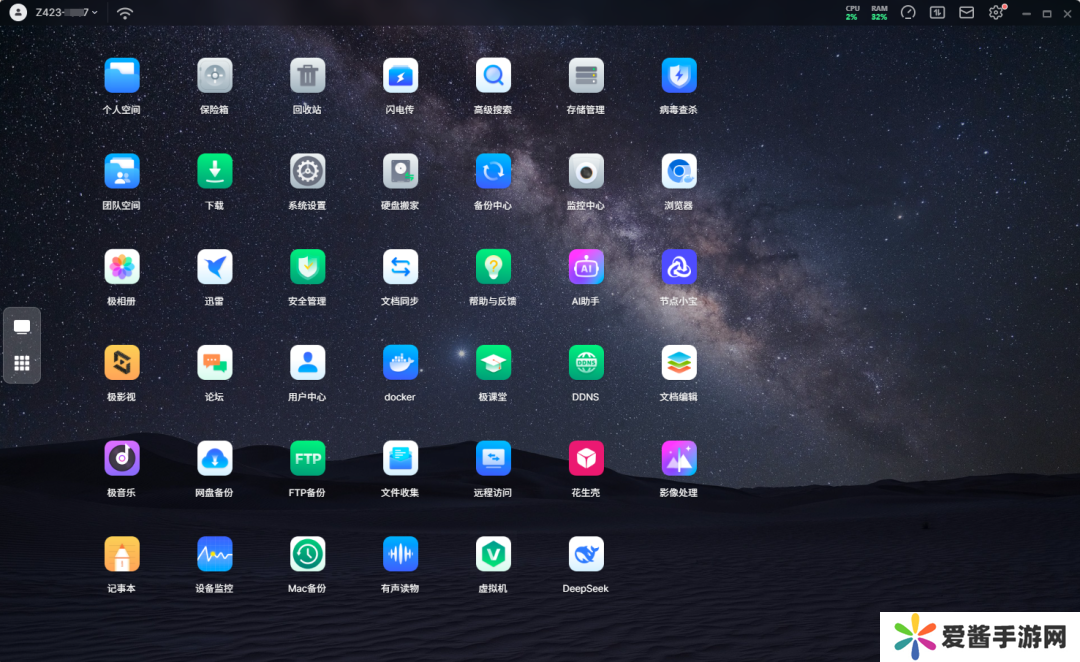Click the CPU usage indicator
This screenshot has height=662, width=1080.
coord(852,13)
